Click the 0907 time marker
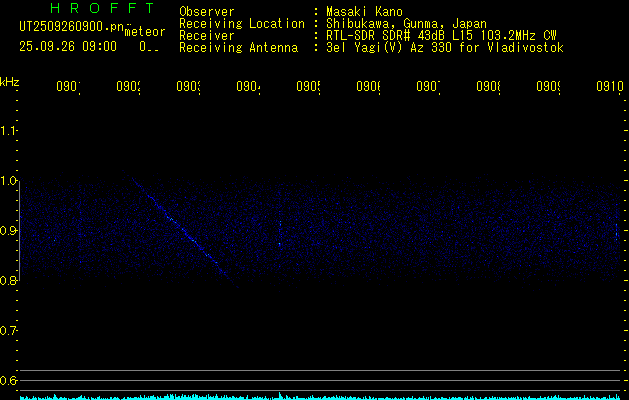Viewport: 629px width, 400px height. tap(428, 86)
